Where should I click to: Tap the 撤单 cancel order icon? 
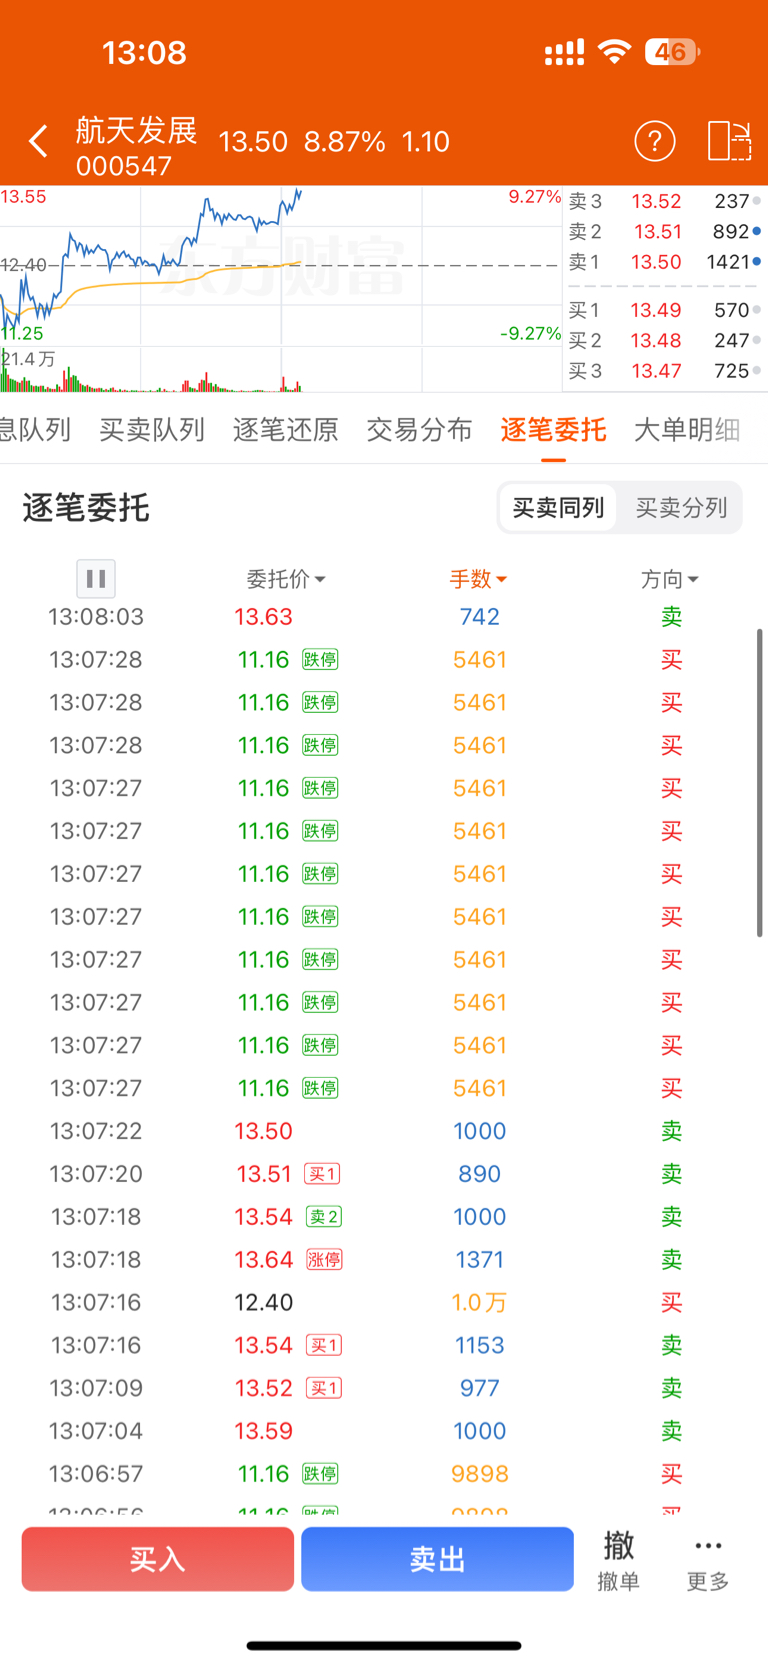pyautogui.click(x=618, y=1559)
